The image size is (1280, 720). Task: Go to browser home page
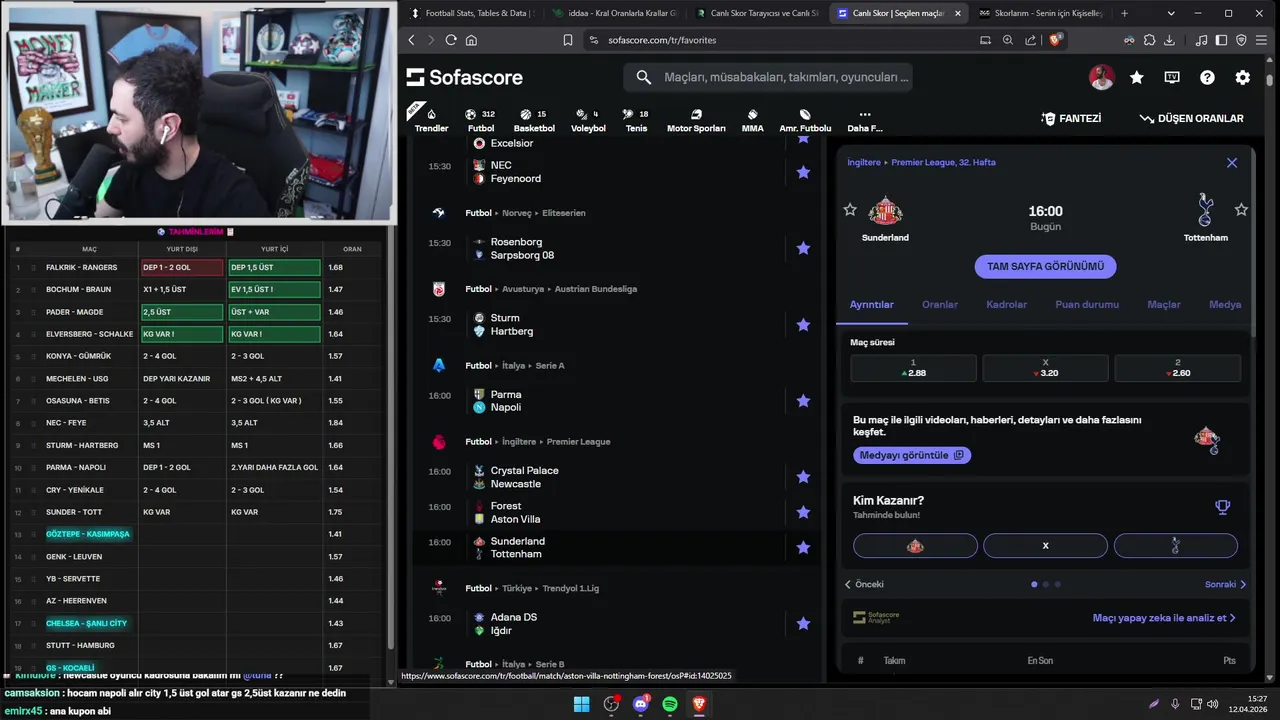click(472, 40)
